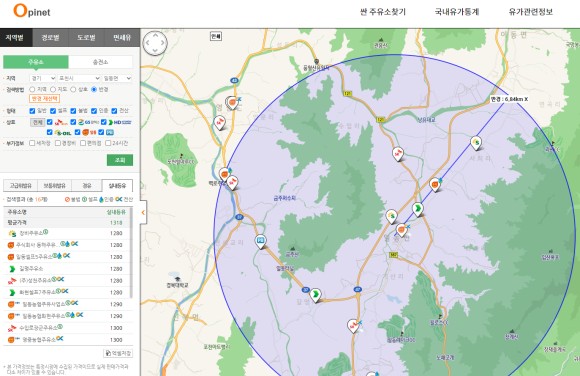This screenshot has height=376, width=580.
Task: Click the Opinet logo
Action: click(x=32, y=11)
